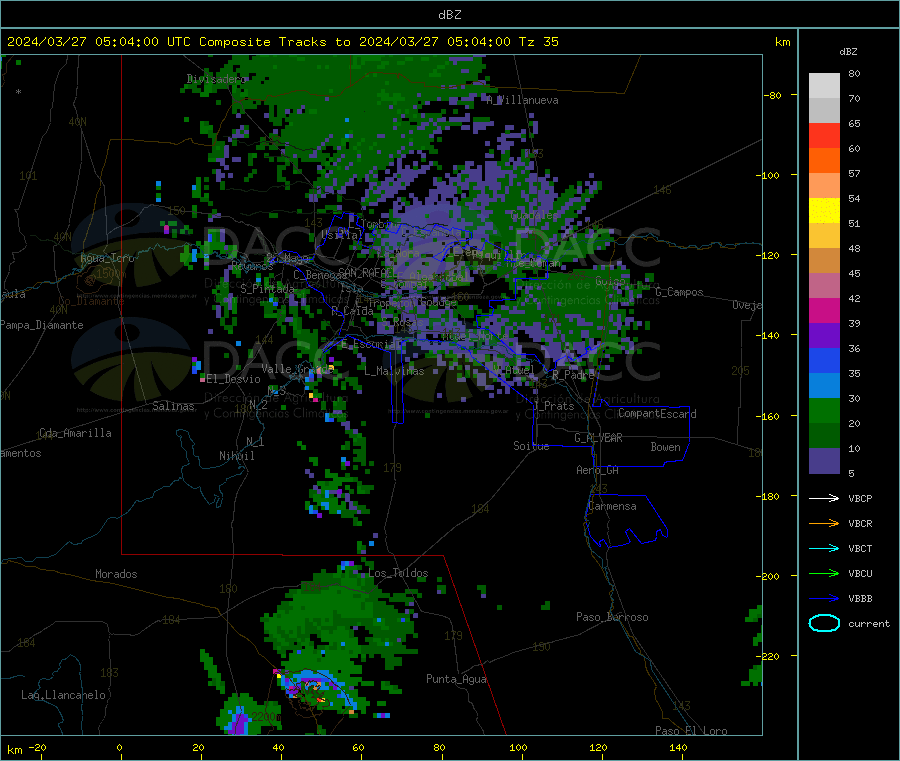Click the '-80' km vertical axis tick

click(772, 95)
